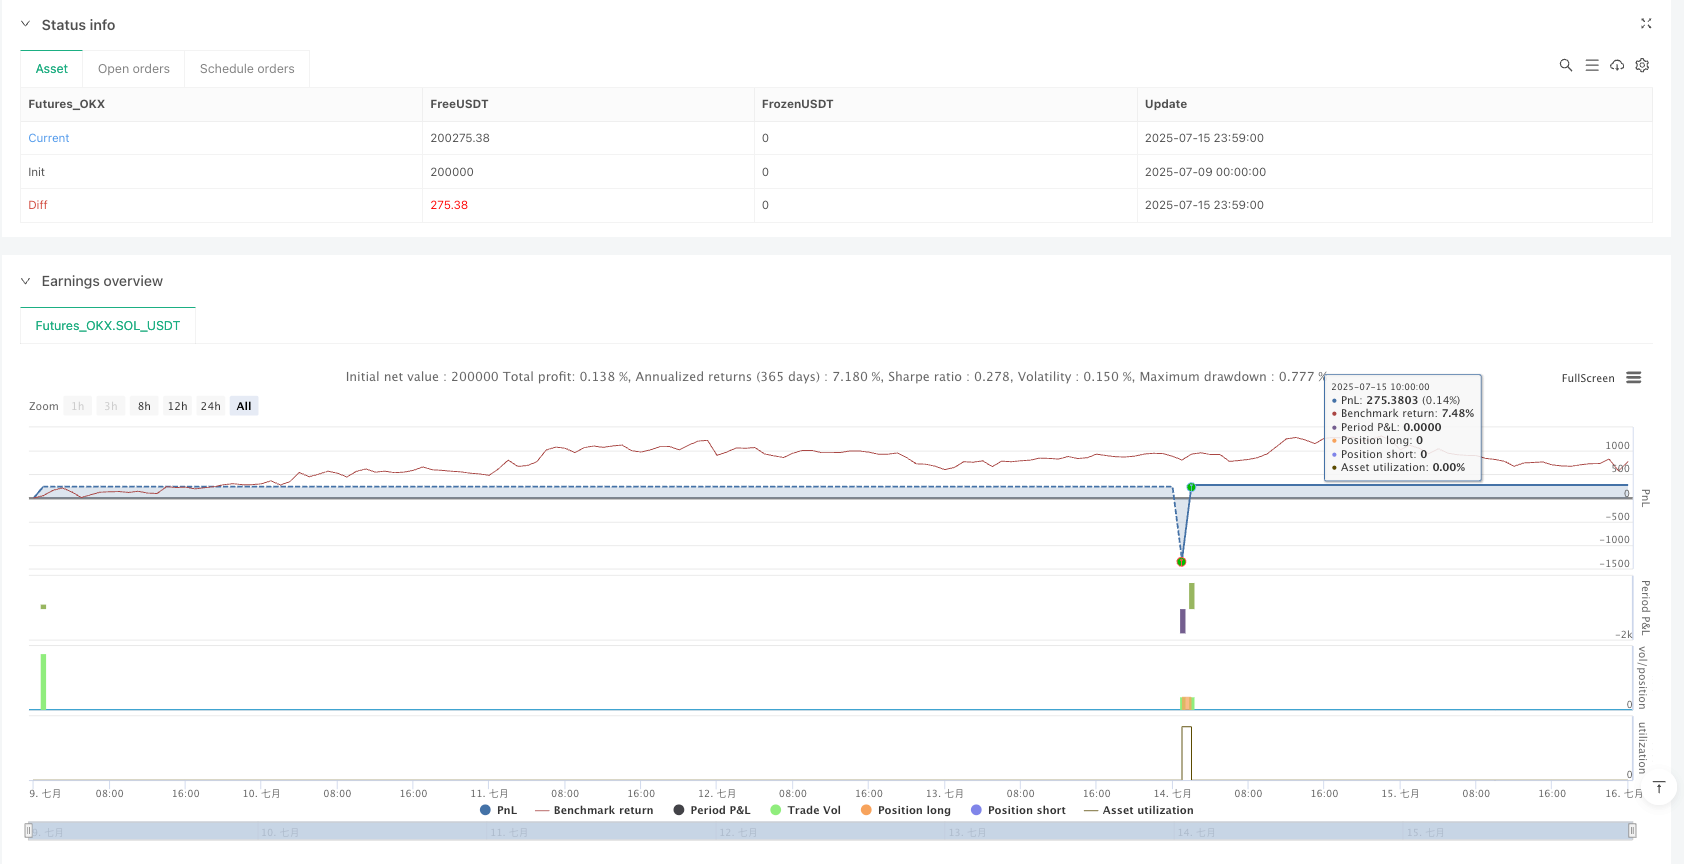Toggle the PnL series in legend
1684x864 pixels.
coord(498,810)
